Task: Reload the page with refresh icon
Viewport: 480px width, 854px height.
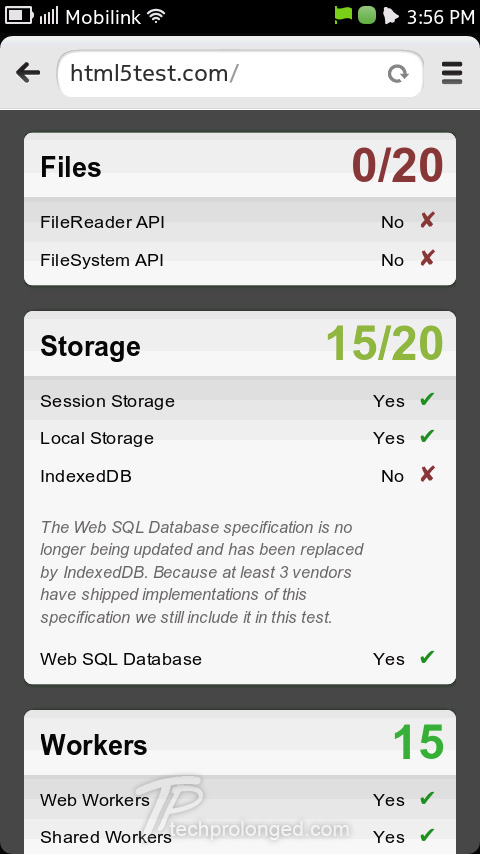Action: click(398, 73)
